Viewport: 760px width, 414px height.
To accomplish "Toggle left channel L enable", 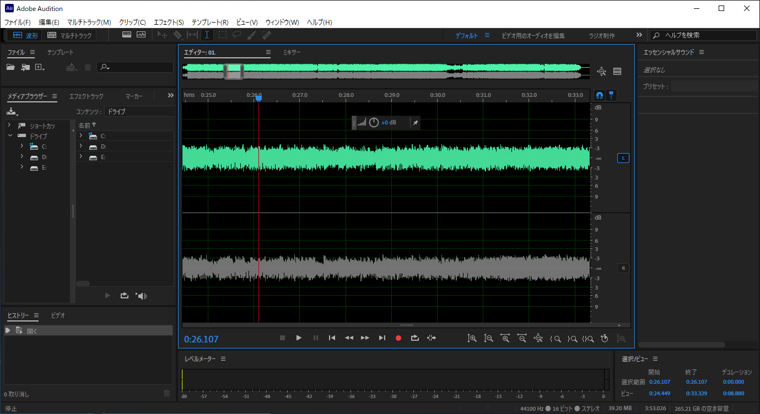I will click(x=623, y=158).
